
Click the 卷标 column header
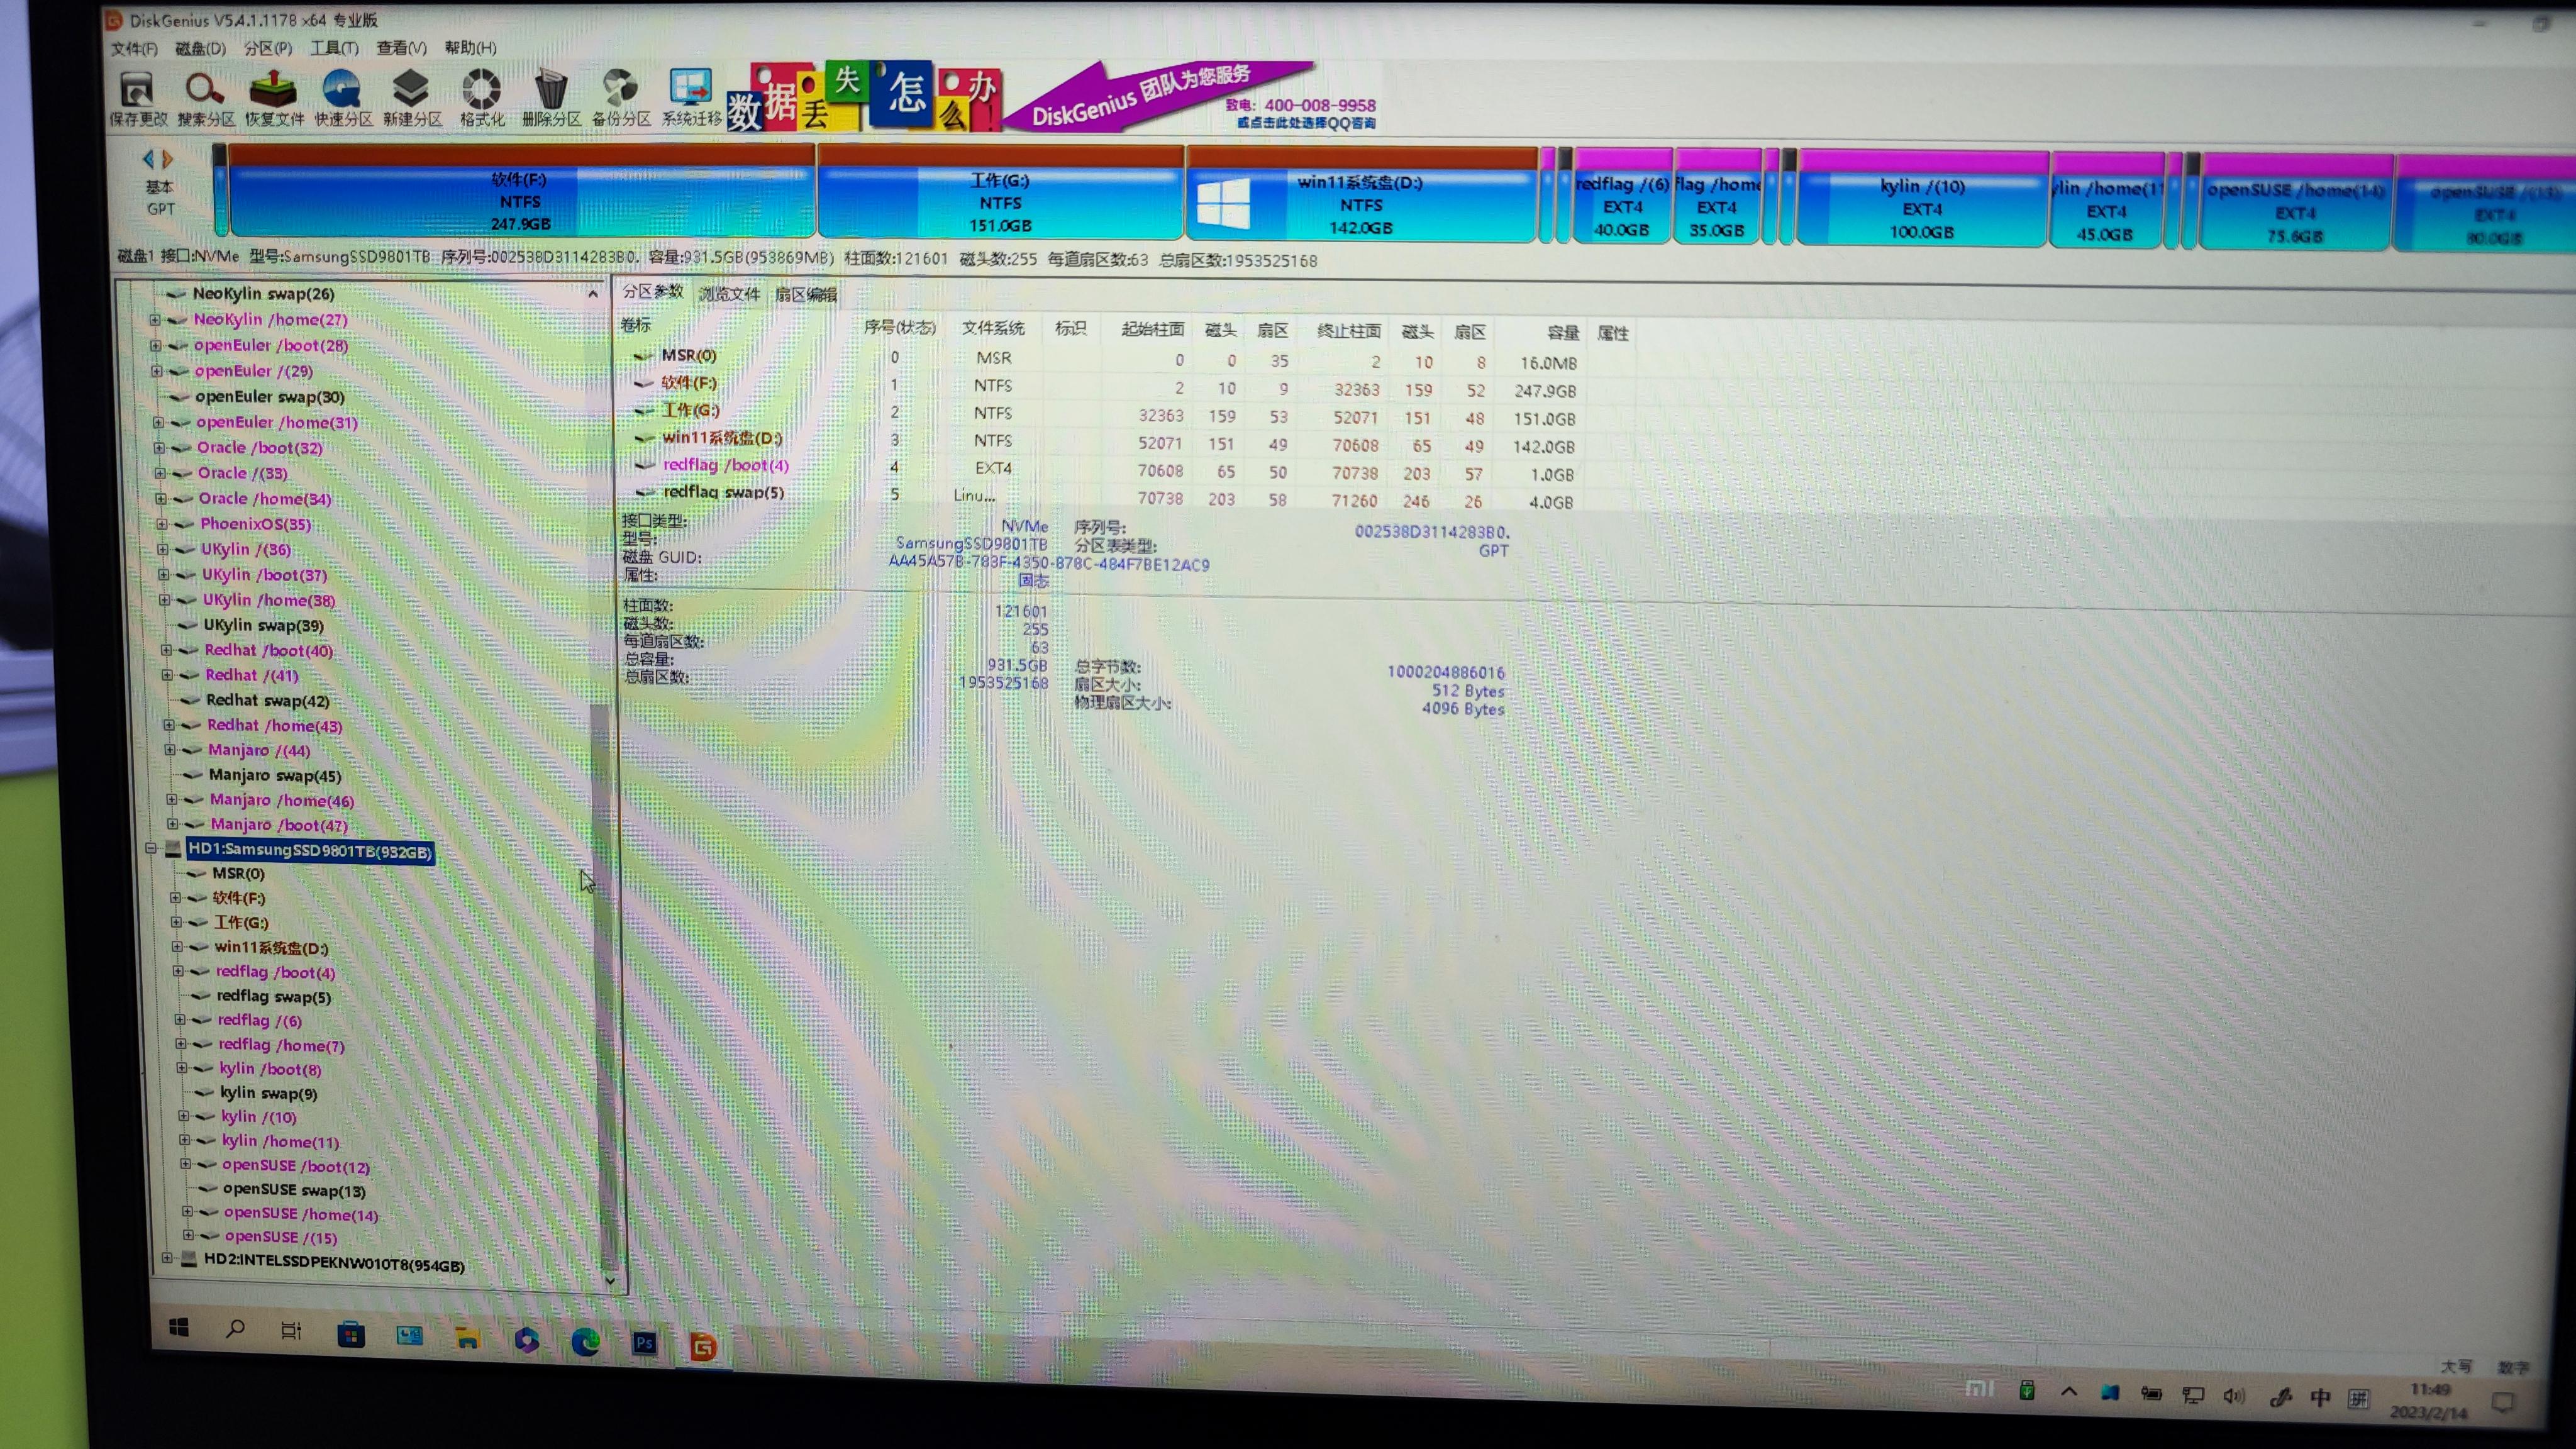pos(636,325)
